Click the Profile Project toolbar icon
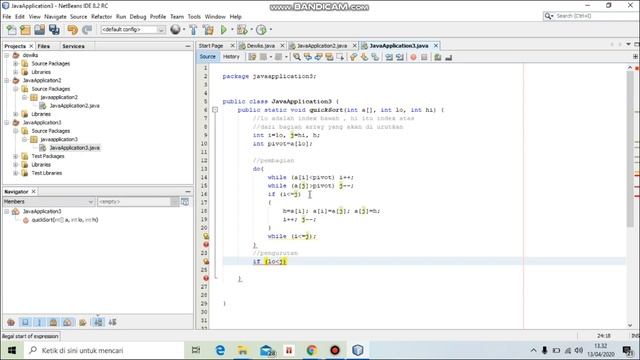The image size is (640, 360). click(261, 30)
